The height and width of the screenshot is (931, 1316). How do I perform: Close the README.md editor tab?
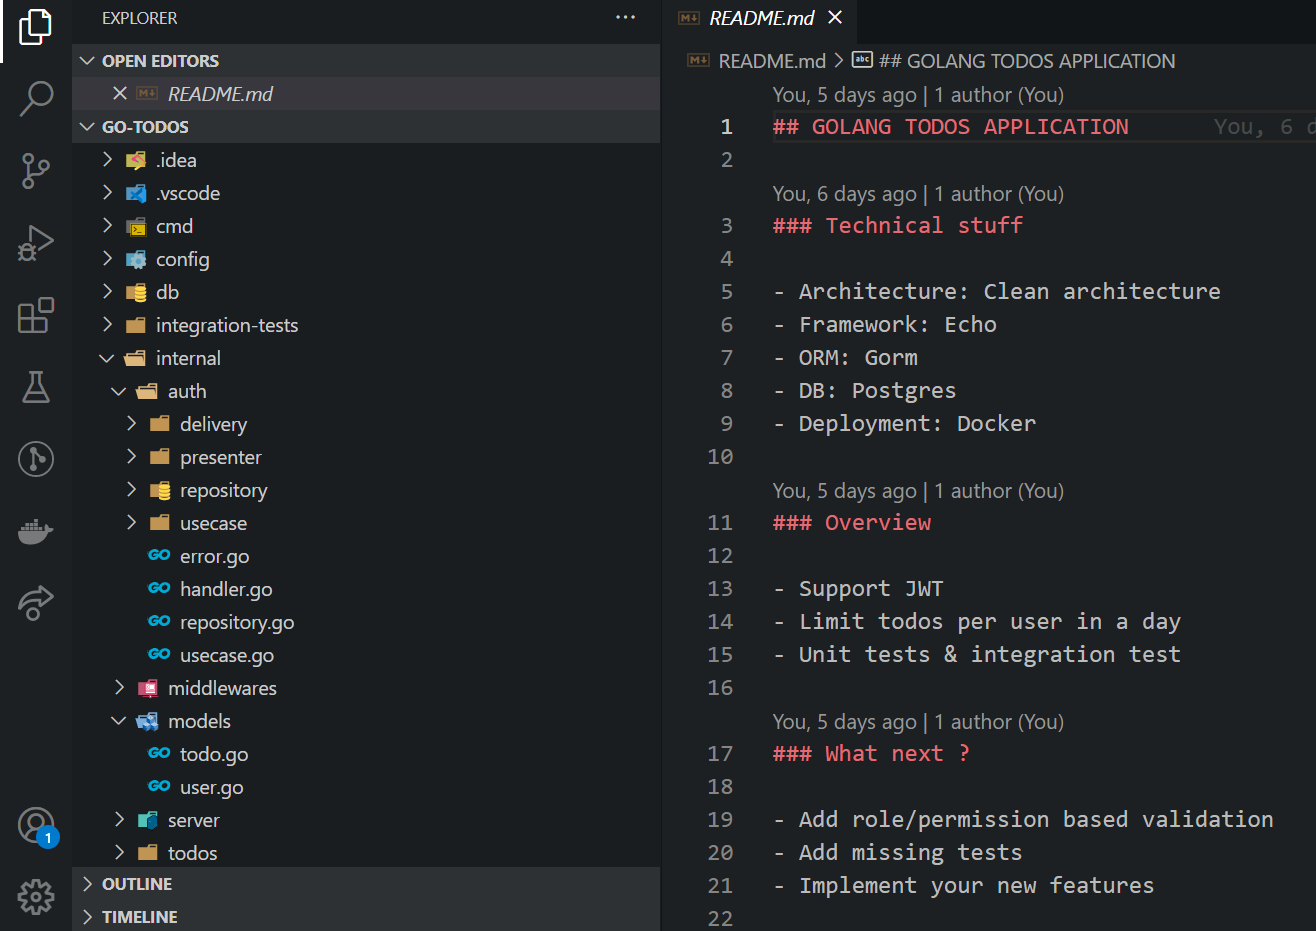[834, 17]
